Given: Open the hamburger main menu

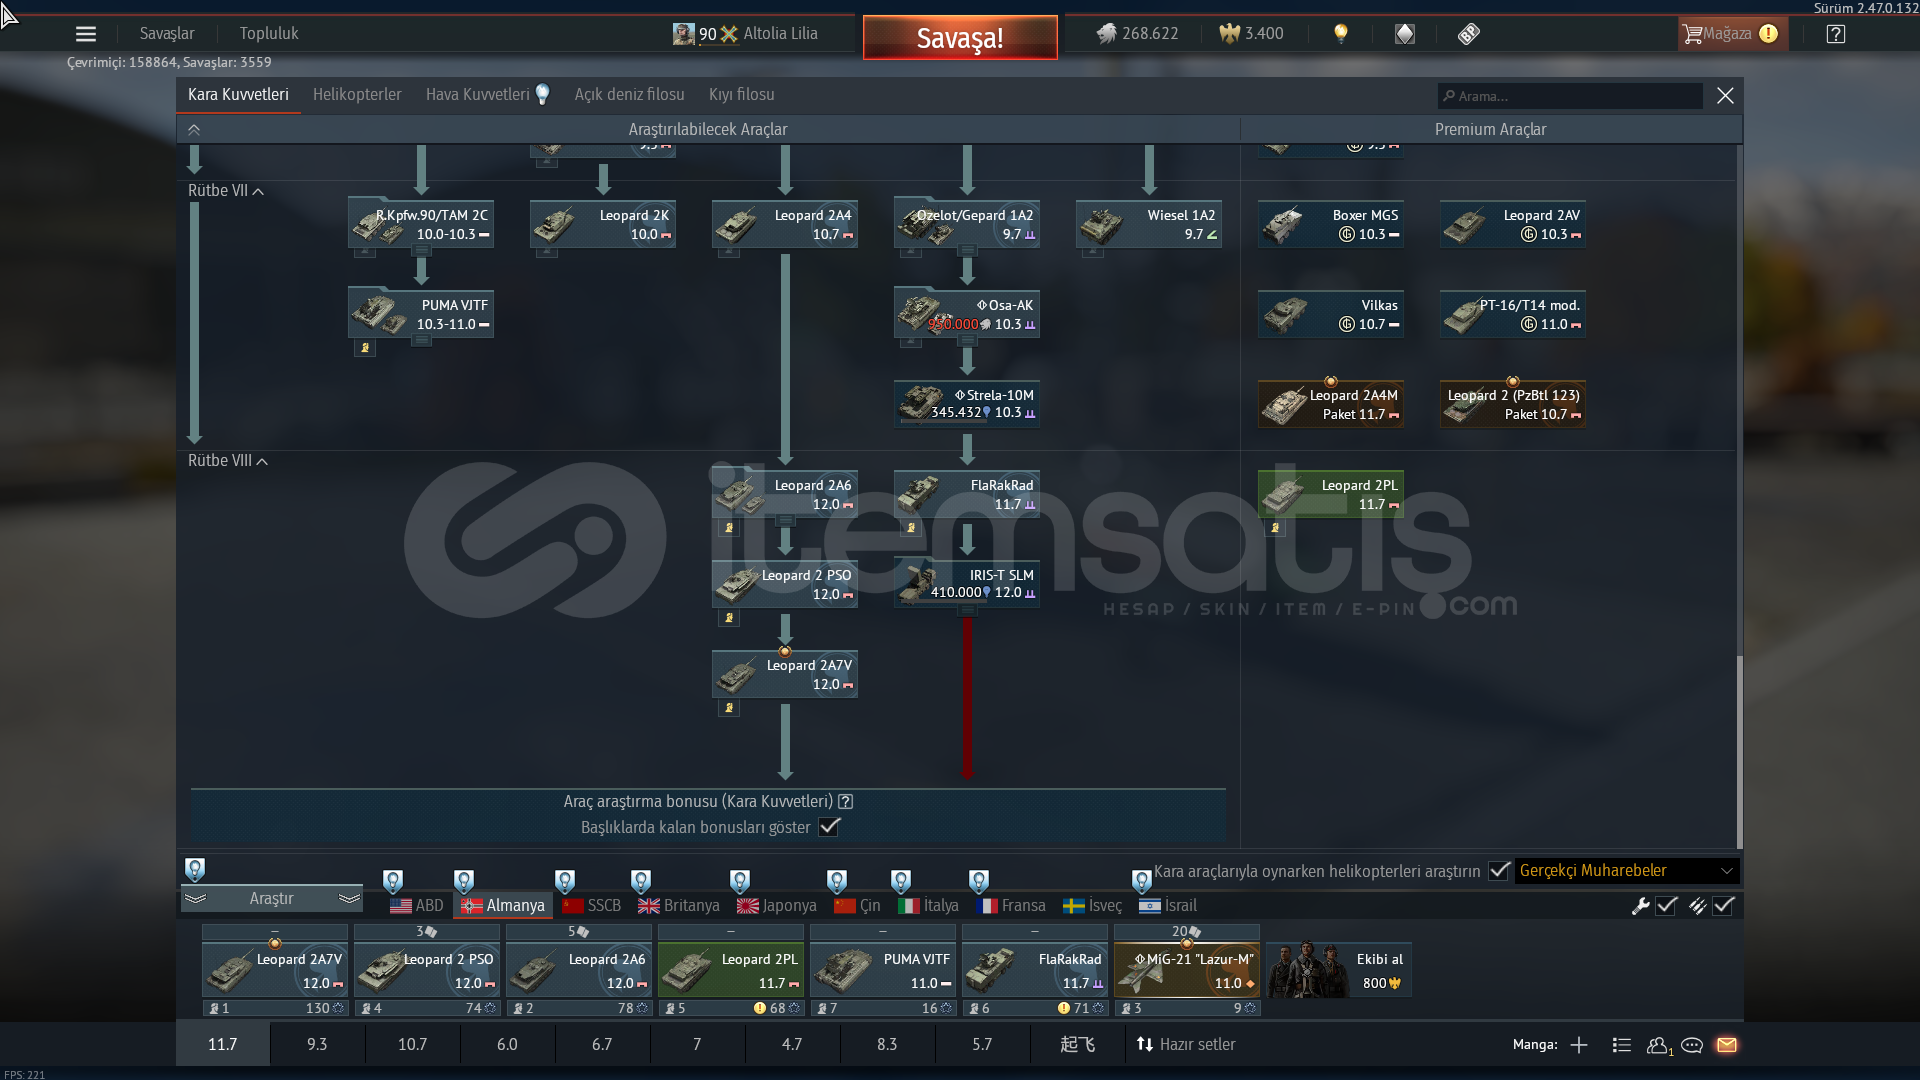Looking at the screenshot, I should (x=86, y=34).
